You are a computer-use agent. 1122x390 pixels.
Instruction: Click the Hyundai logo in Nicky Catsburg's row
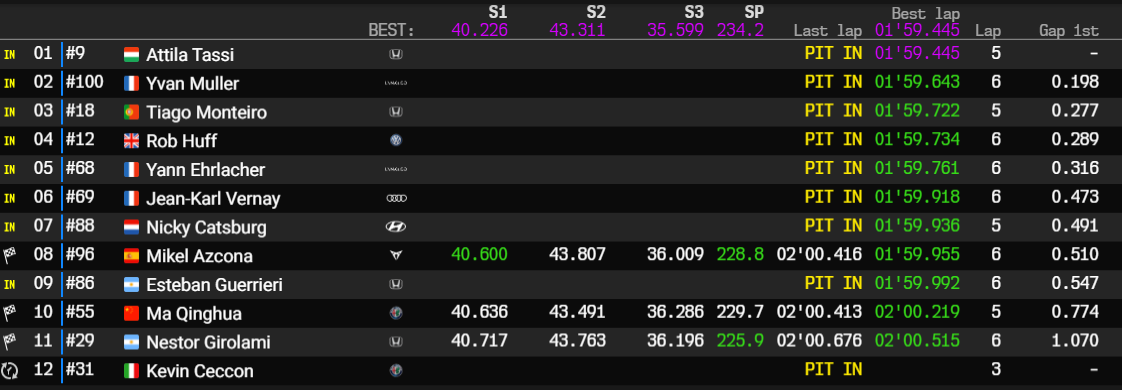[395, 227]
